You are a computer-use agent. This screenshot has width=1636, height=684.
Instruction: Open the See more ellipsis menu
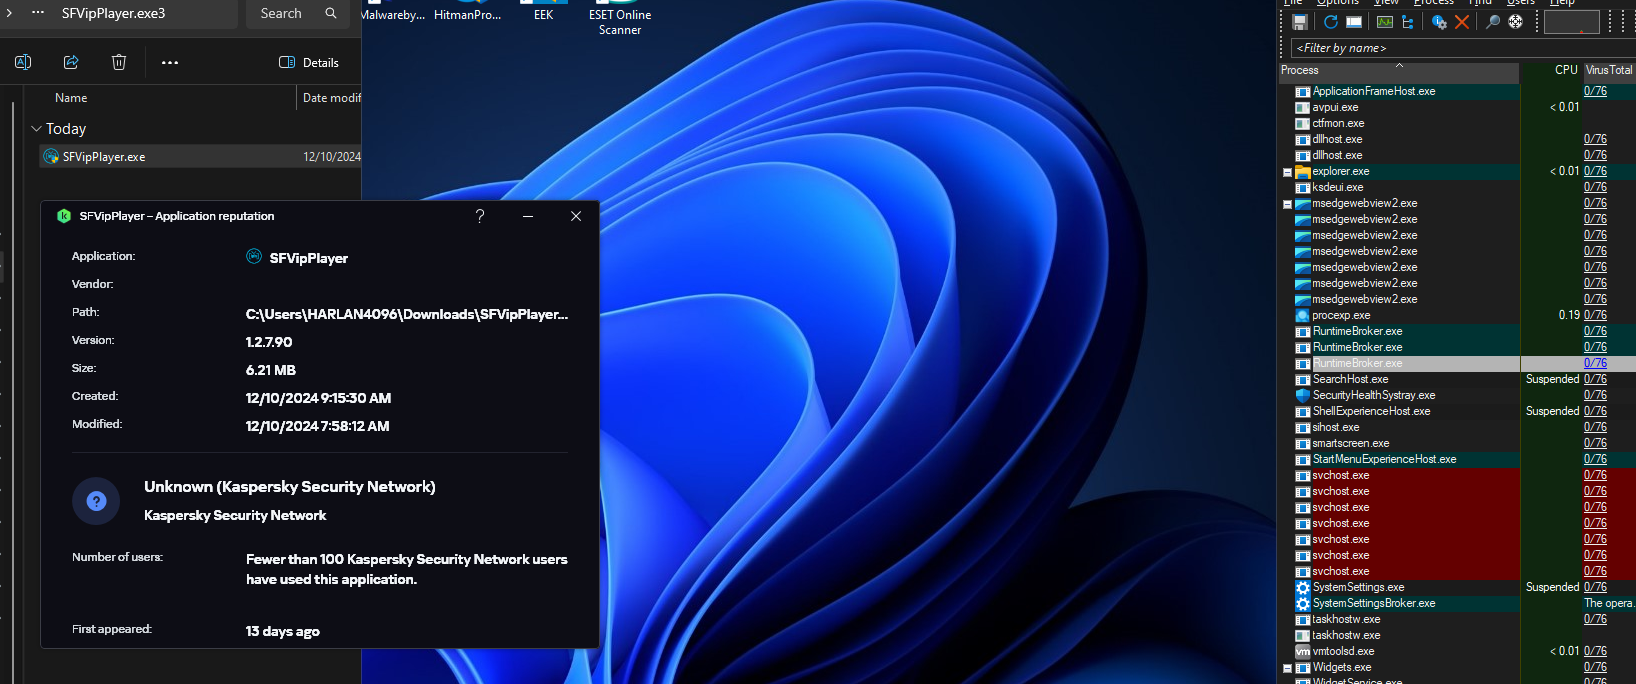(170, 62)
